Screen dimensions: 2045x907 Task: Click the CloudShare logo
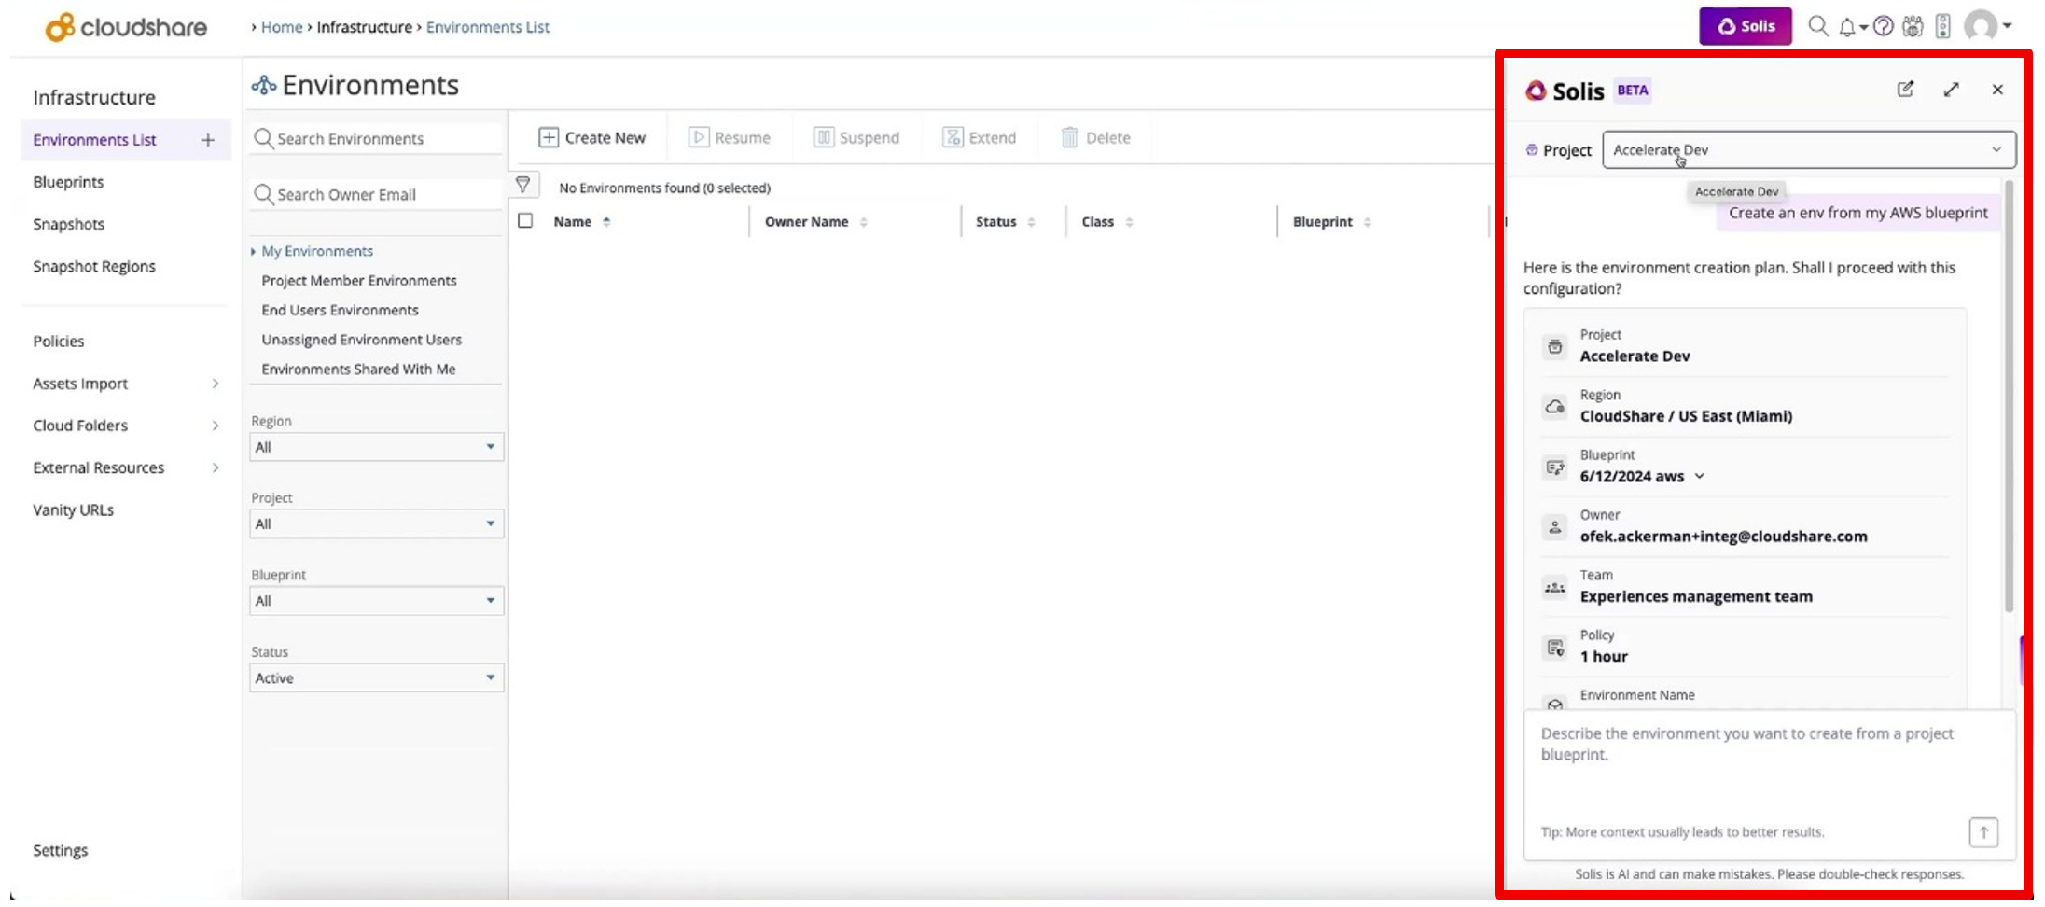coord(126,27)
